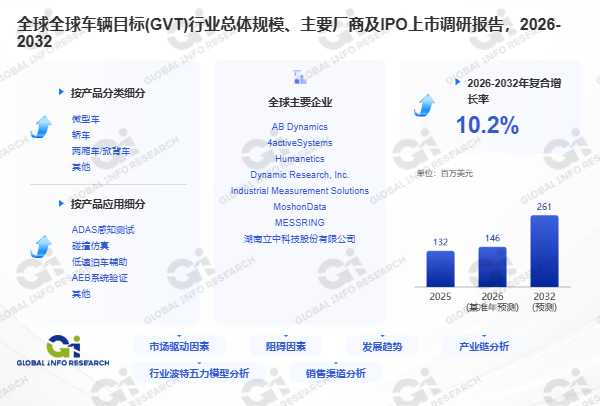This screenshot has width=600, height=406.
Task: Click the 低速泊车辅助 item
Action: tap(99, 262)
